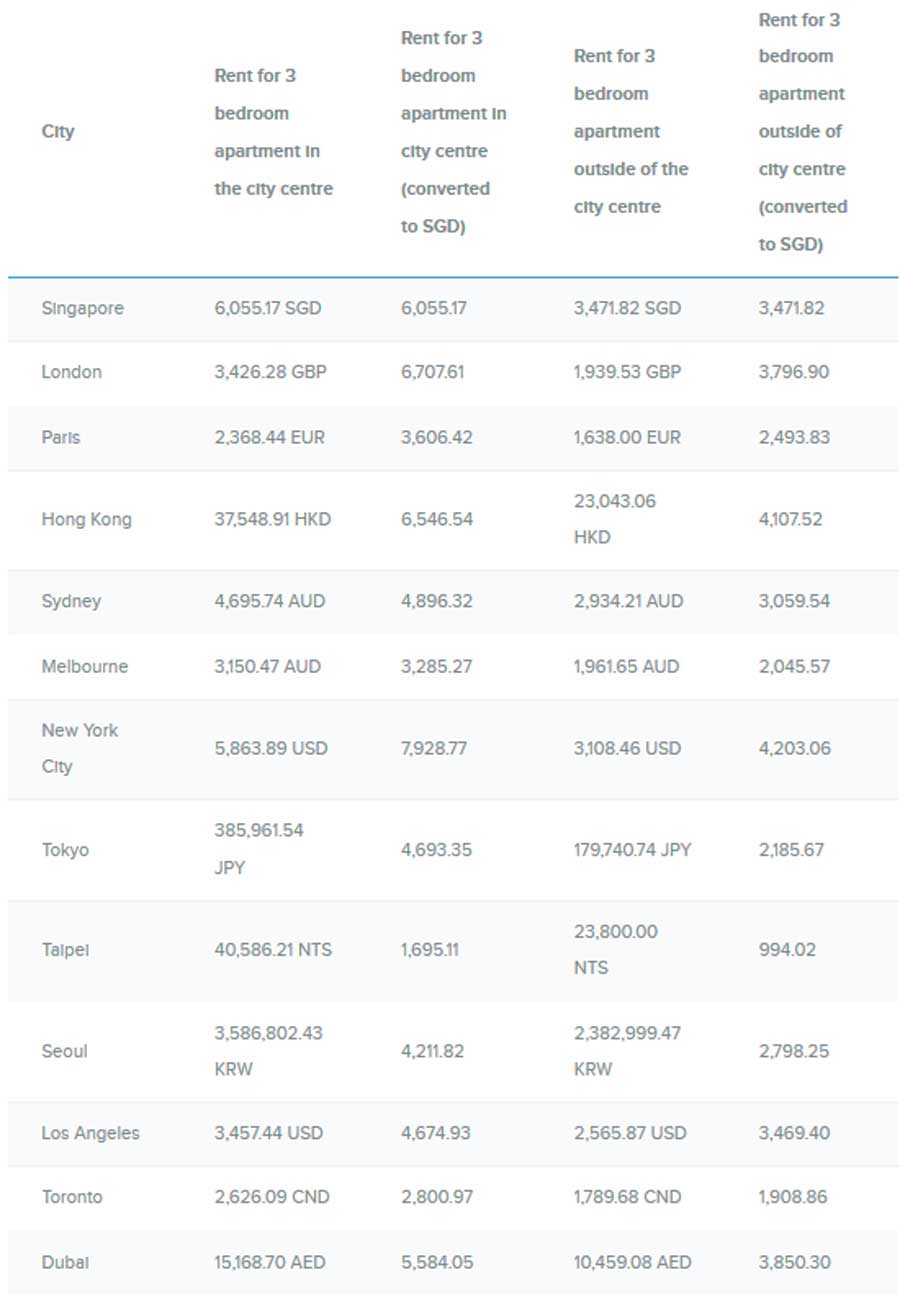Click Sydney's 4,695.74 AUD rent cell

click(x=269, y=601)
